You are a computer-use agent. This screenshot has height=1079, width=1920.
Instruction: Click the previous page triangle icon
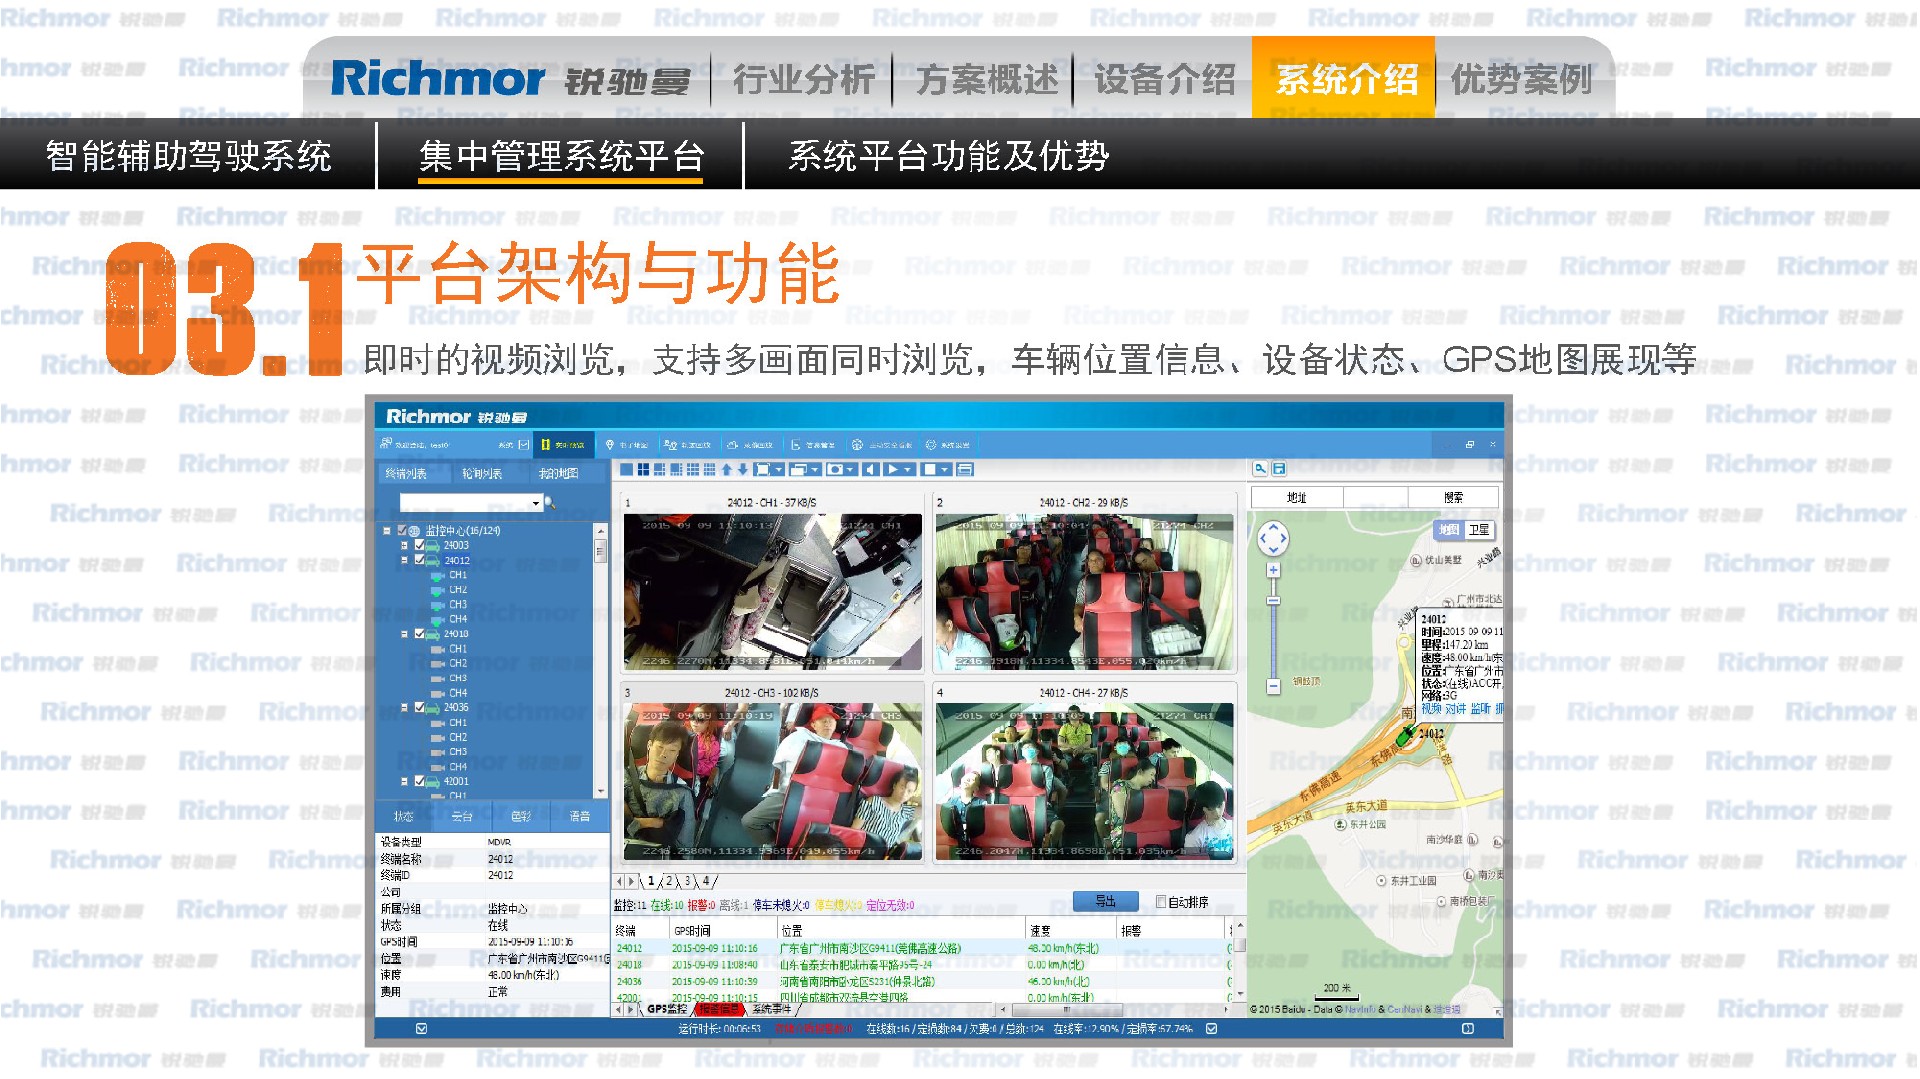[870, 469]
